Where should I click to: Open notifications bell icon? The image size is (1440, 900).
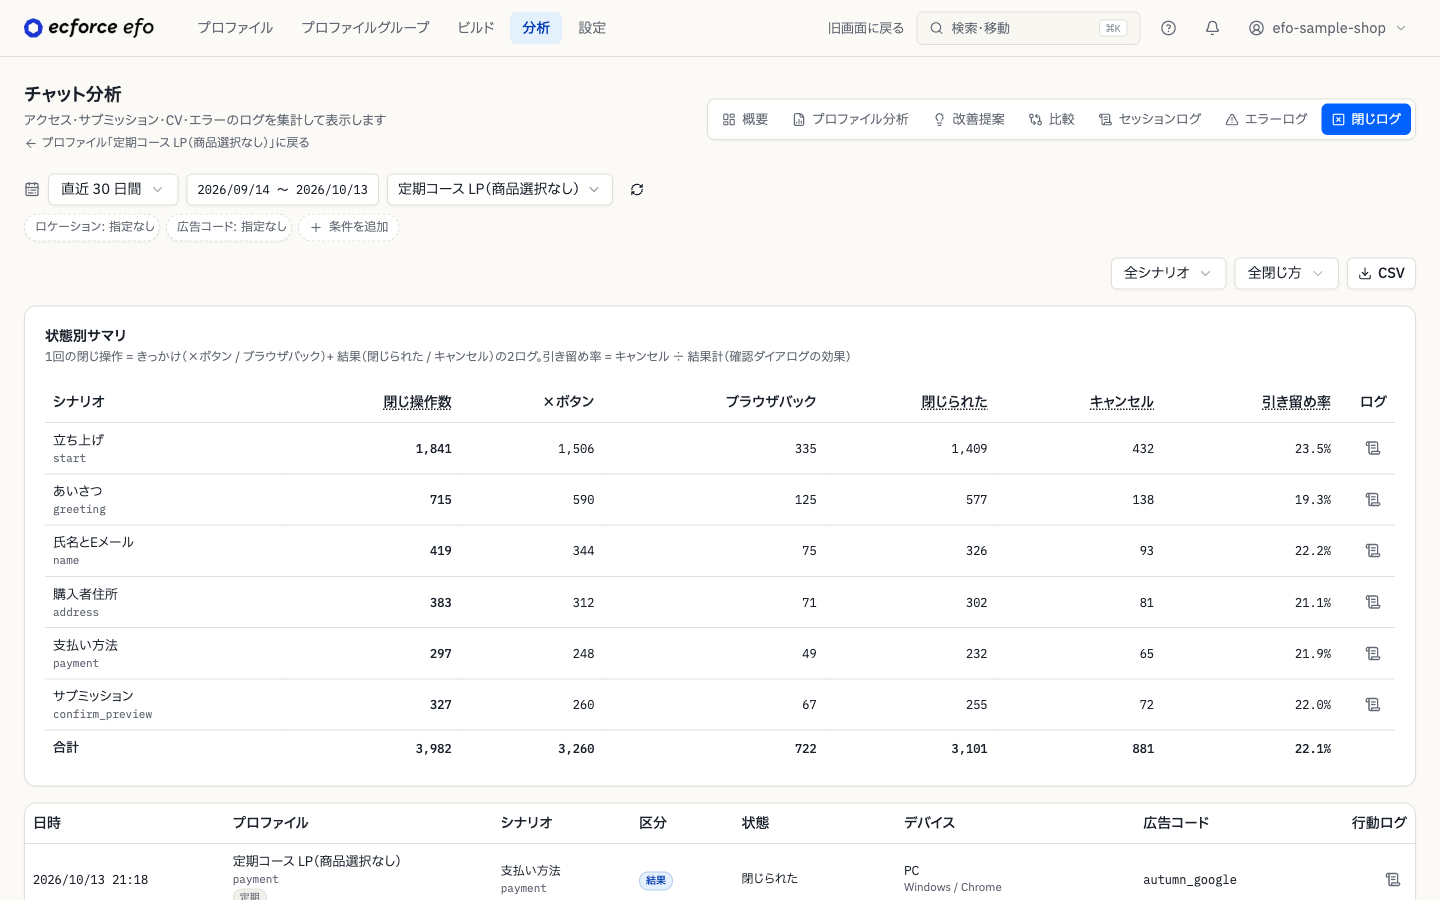(1212, 28)
